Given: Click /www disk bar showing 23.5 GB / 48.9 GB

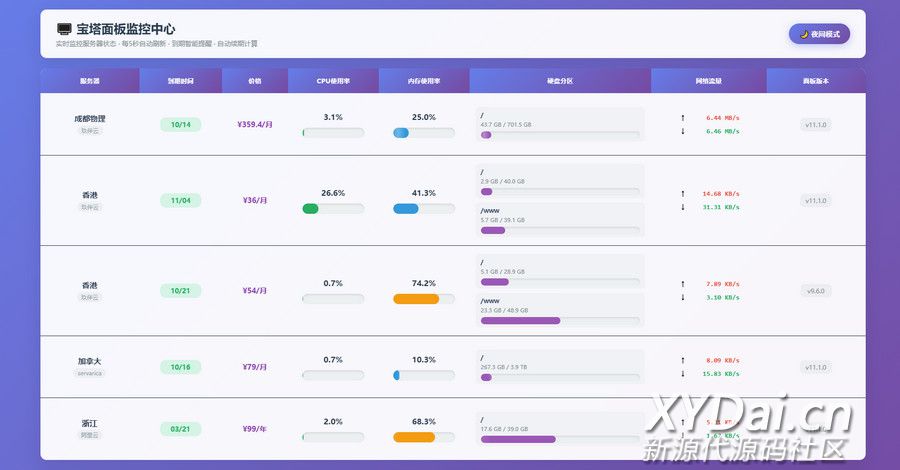Looking at the screenshot, I should pos(560,320).
